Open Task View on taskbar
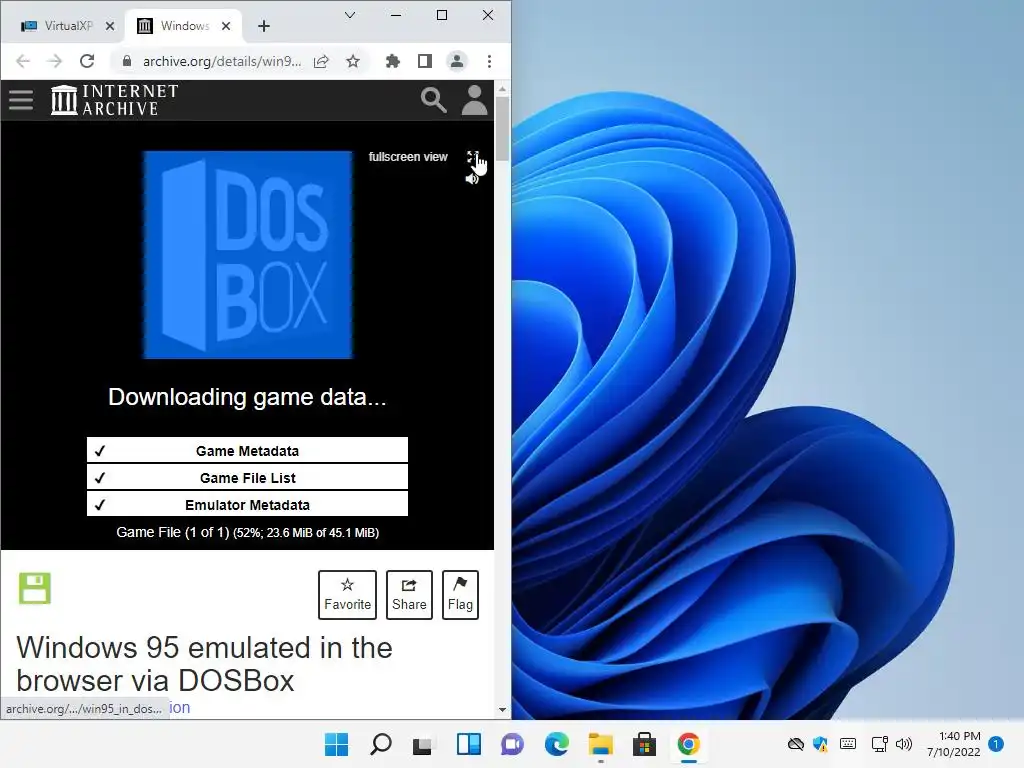The image size is (1024, 768). (x=423, y=744)
